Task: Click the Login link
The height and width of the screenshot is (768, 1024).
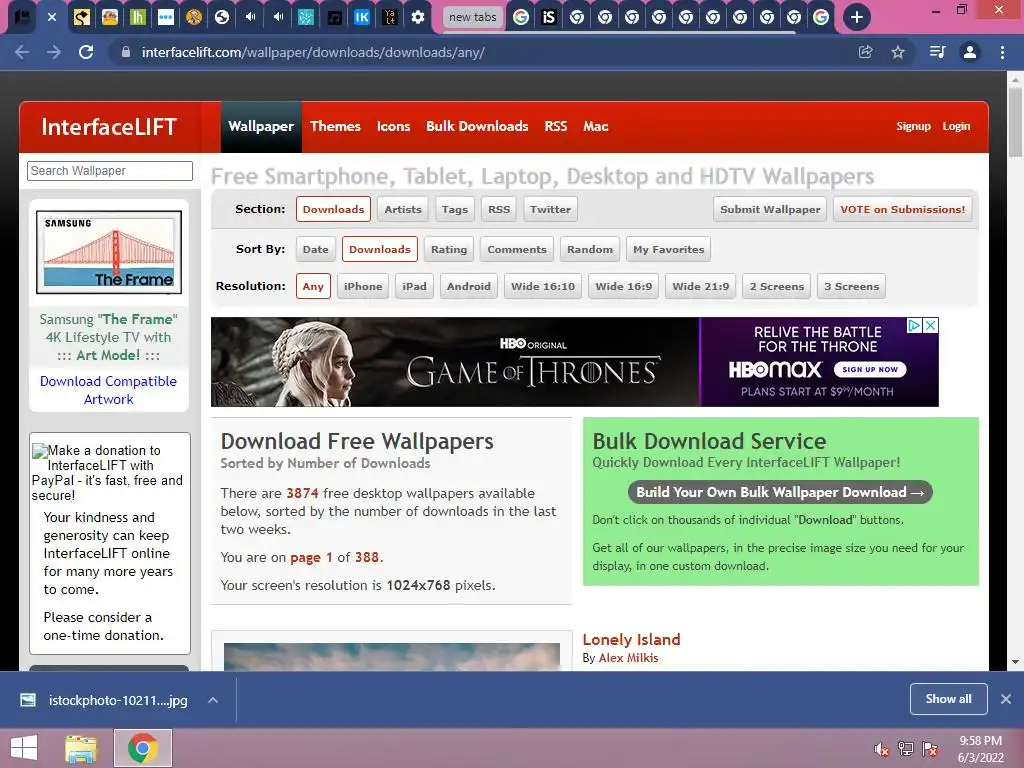Action: tap(956, 126)
